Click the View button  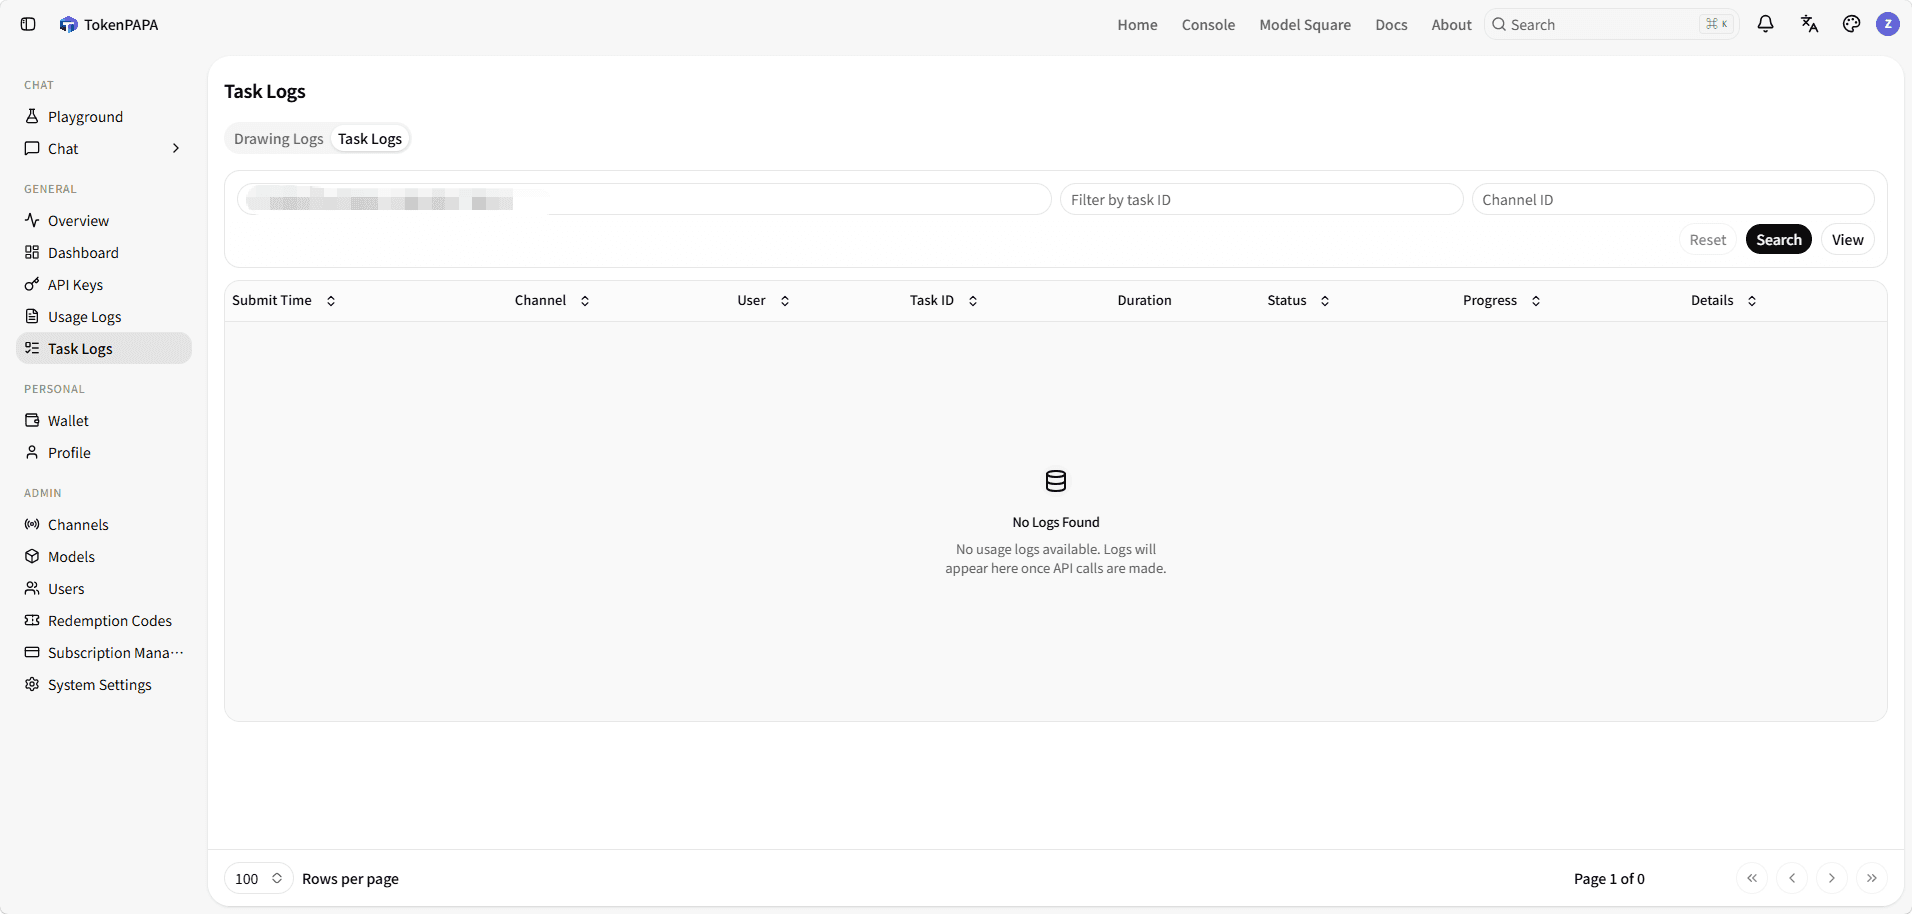(1848, 239)
